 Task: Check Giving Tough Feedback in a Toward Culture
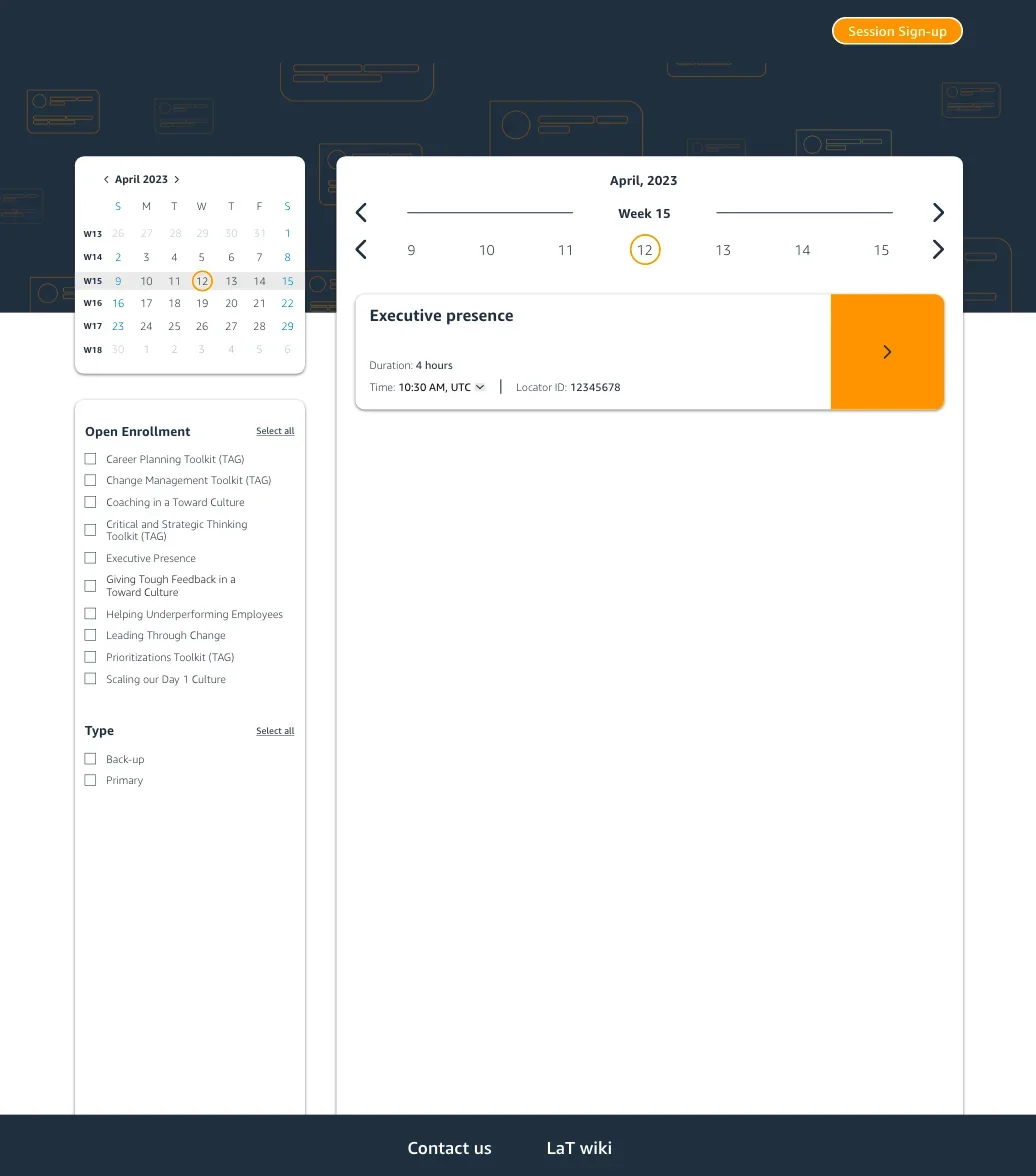coord(90,586)
